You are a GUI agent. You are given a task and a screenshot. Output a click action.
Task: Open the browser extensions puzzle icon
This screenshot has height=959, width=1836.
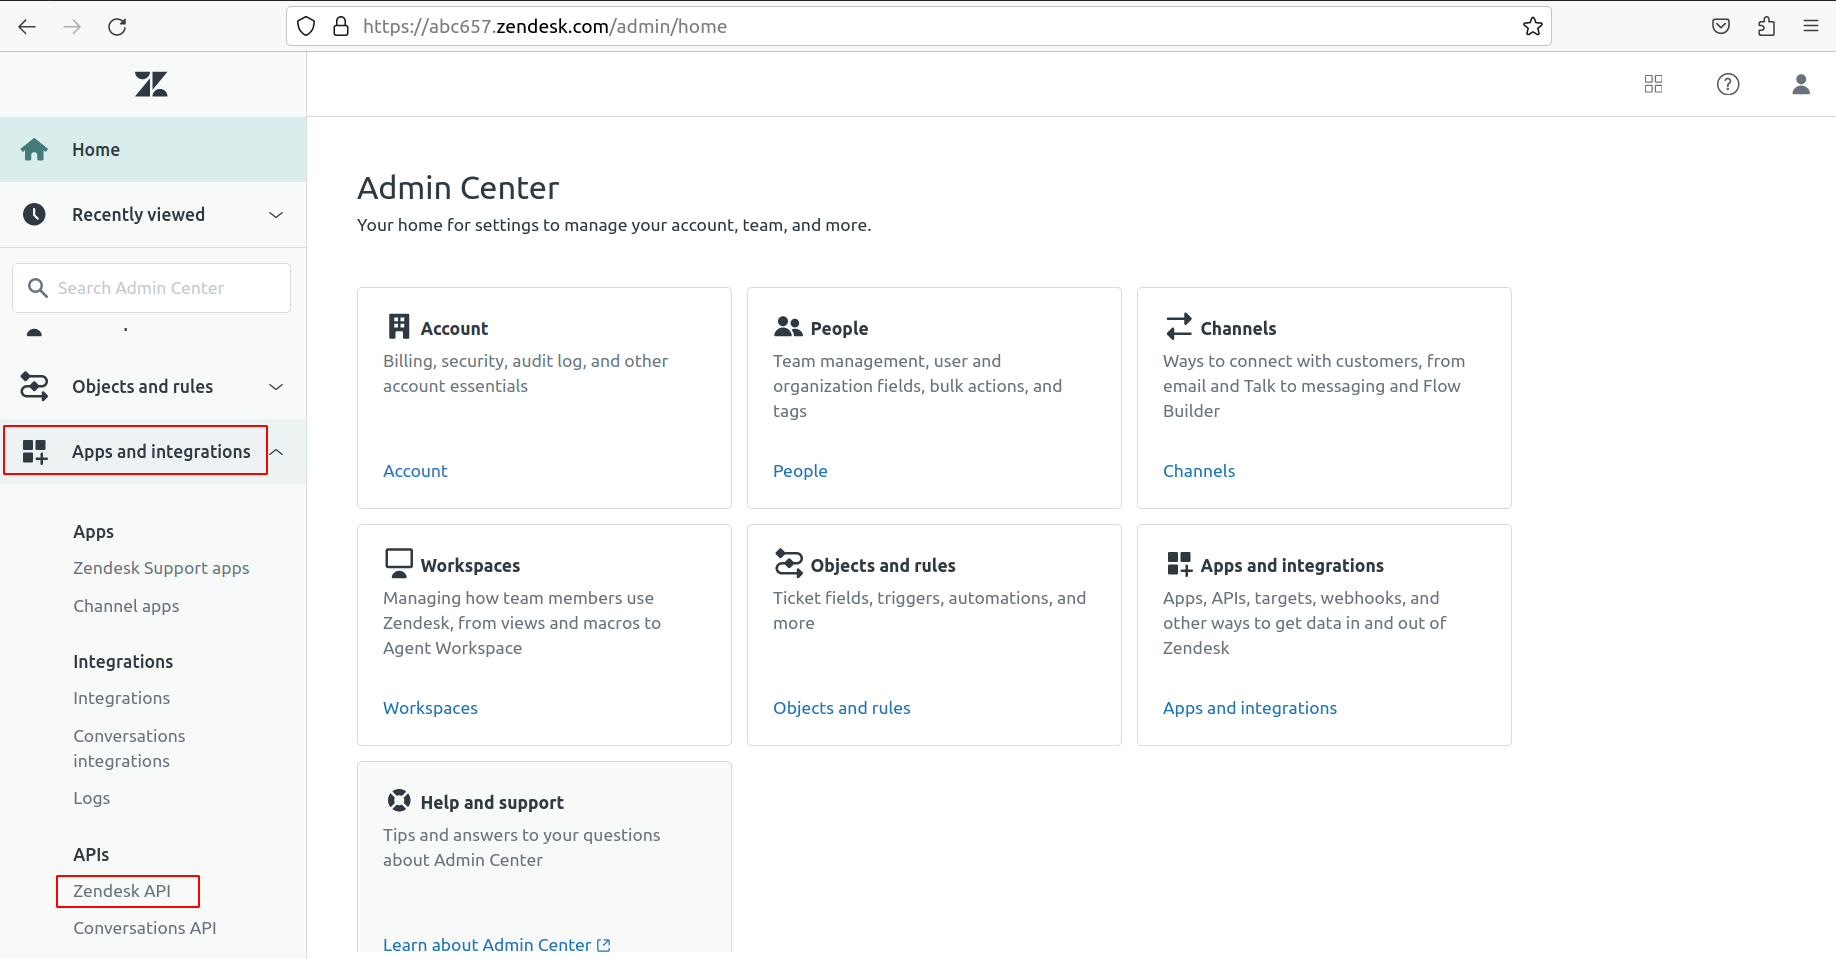point(1766,27)
